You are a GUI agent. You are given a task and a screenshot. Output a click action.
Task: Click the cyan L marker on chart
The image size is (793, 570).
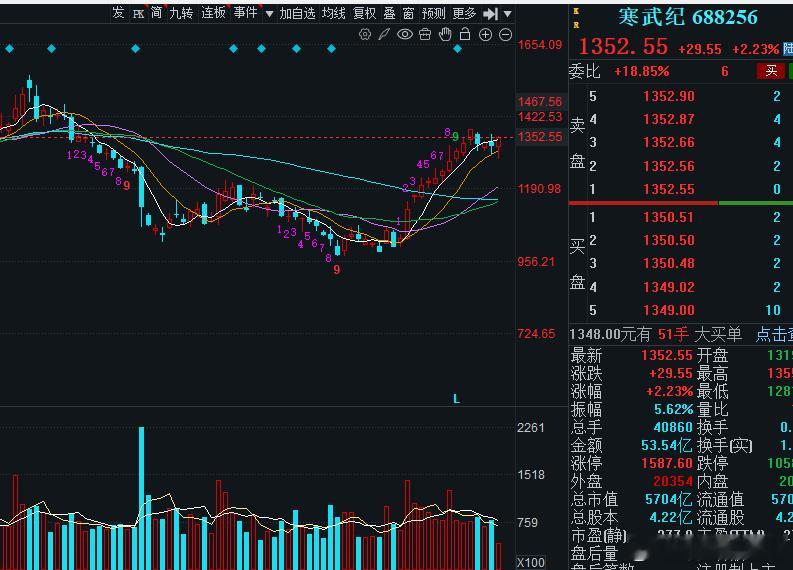tap(456, 399)
